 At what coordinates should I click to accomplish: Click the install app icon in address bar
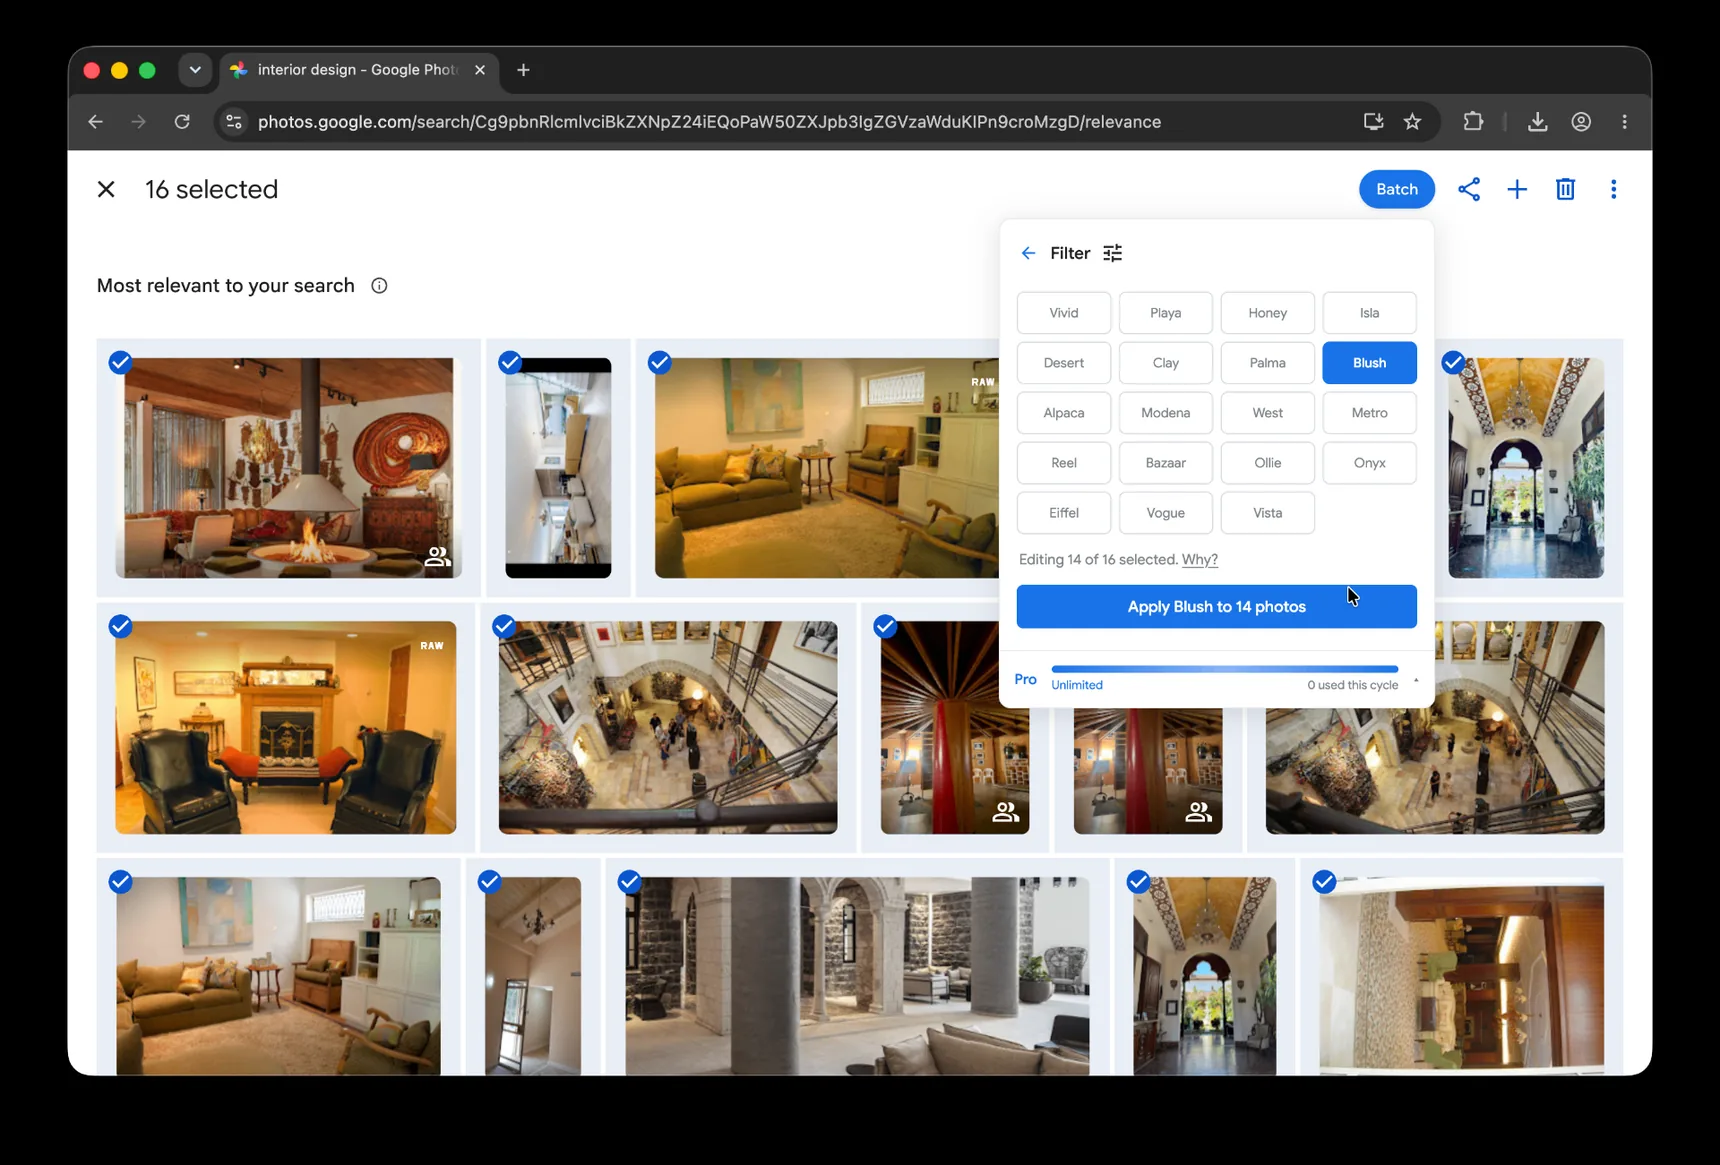1373,122
